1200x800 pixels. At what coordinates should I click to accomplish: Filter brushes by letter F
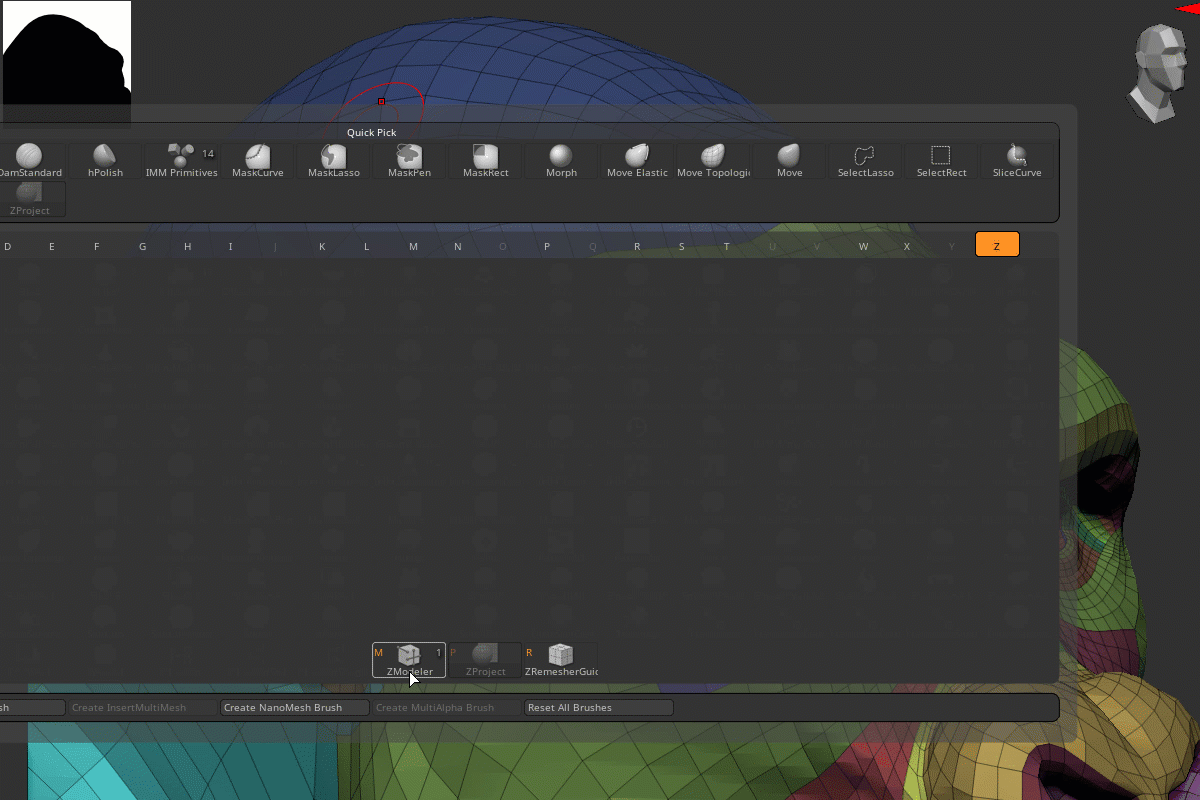[x=97, y=246]
